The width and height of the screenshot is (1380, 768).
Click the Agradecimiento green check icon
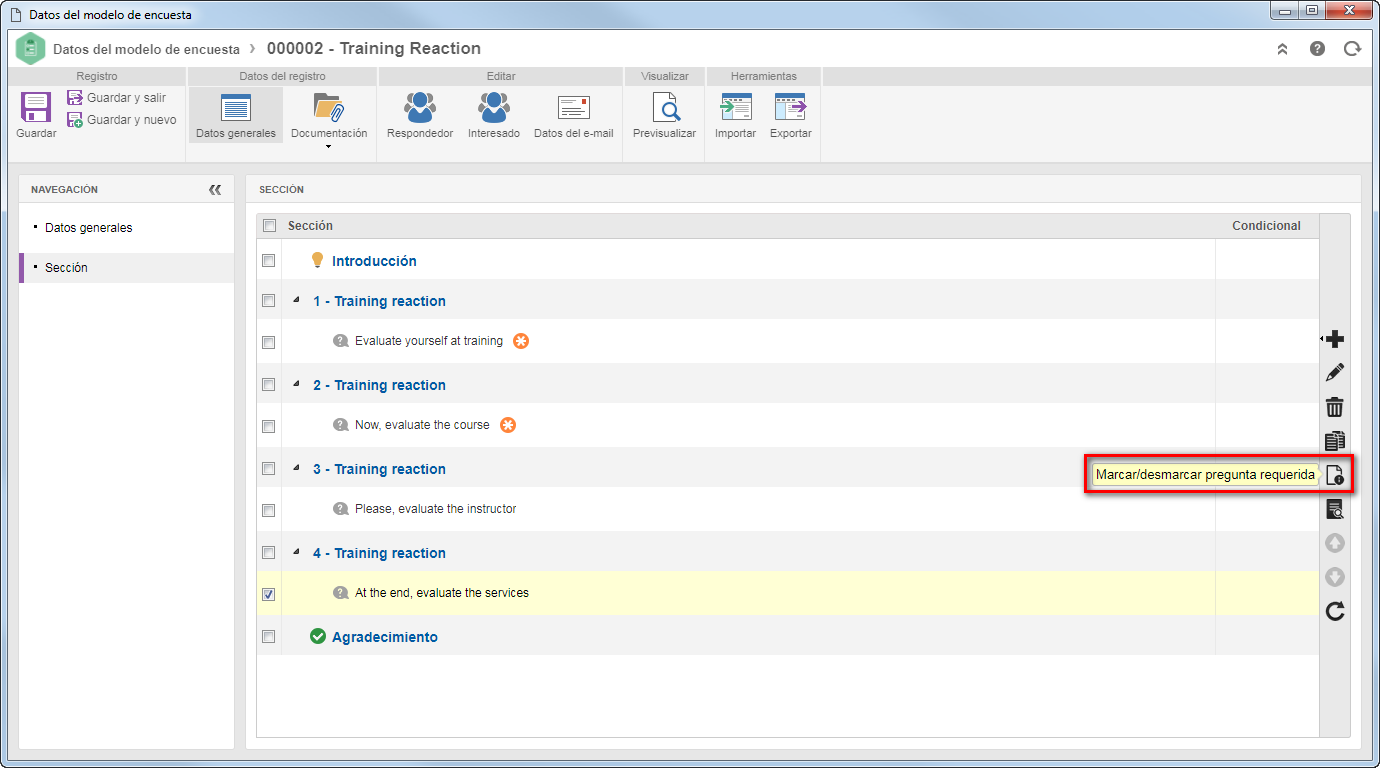[318, 636]
